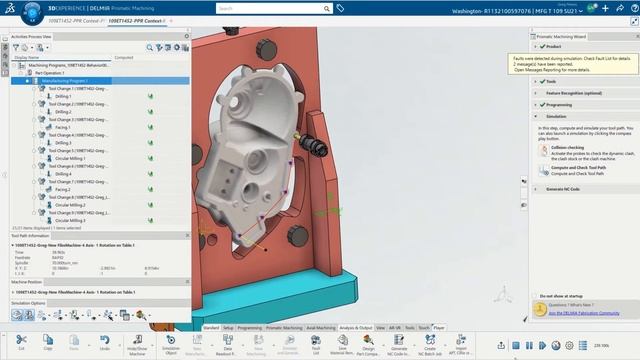Click Collision checking icon in wizard

(x=543, y=151)
